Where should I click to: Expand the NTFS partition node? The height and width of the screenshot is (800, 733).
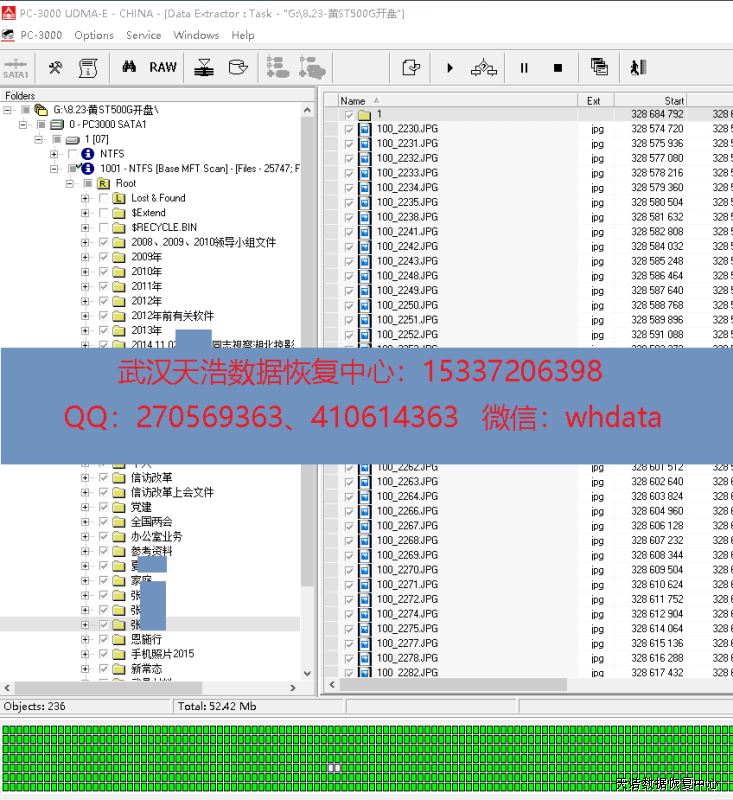(54, 154)
